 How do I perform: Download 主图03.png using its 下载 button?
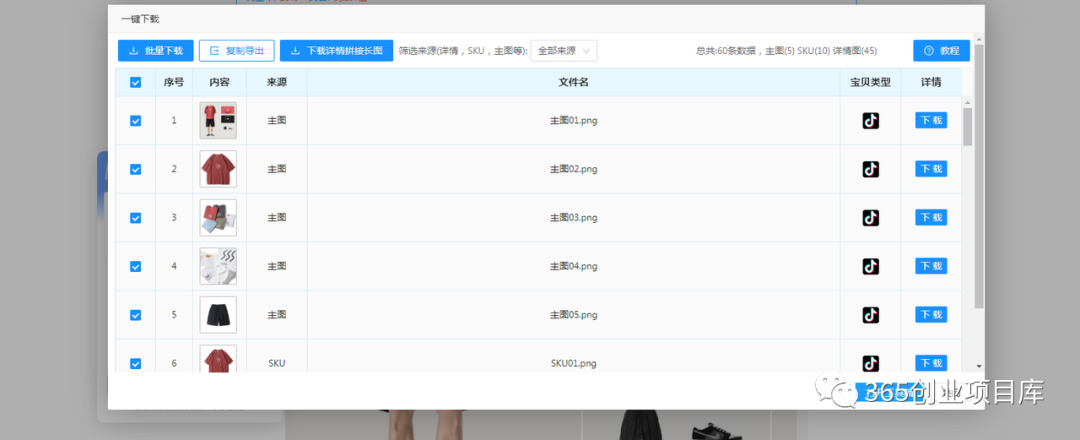tap(931, 218)
